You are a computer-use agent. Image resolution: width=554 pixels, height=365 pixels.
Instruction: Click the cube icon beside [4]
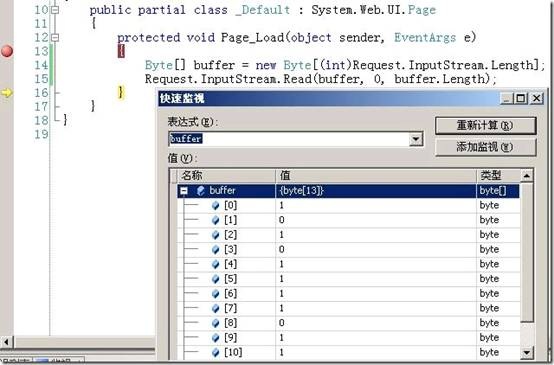pyautogui.click(x=216, y=264)
